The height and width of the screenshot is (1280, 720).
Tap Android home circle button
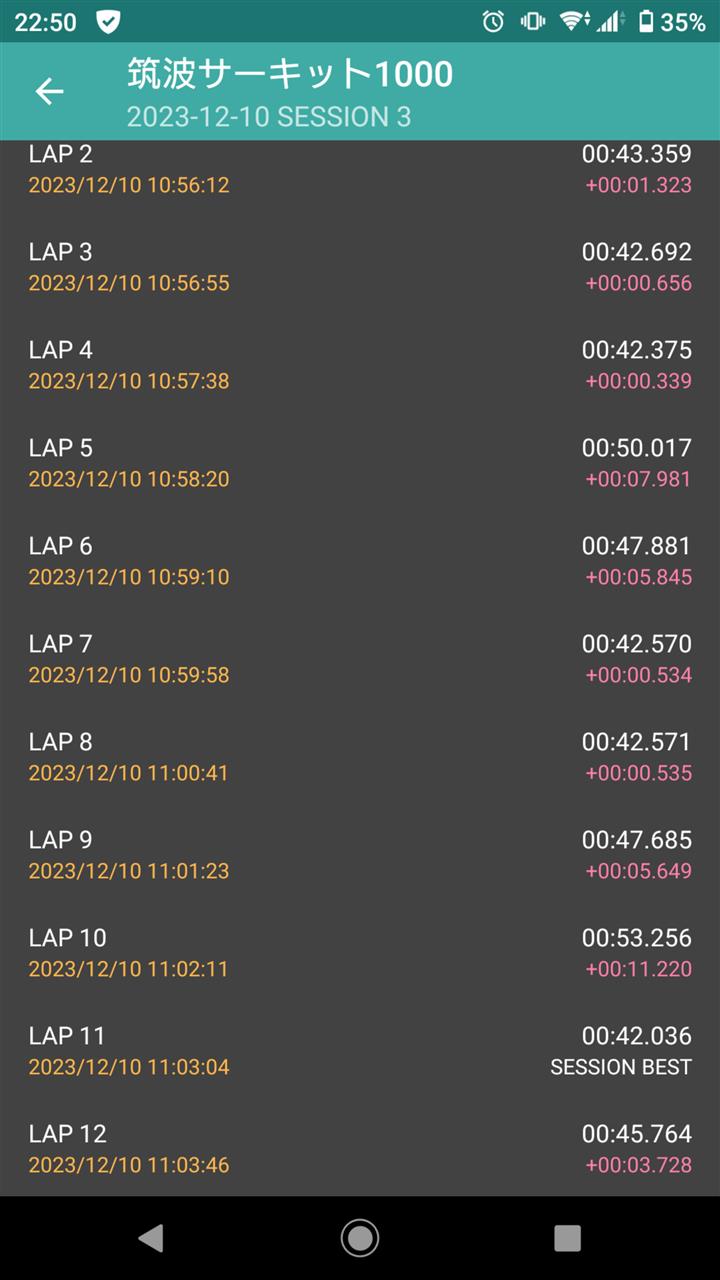360,1238
